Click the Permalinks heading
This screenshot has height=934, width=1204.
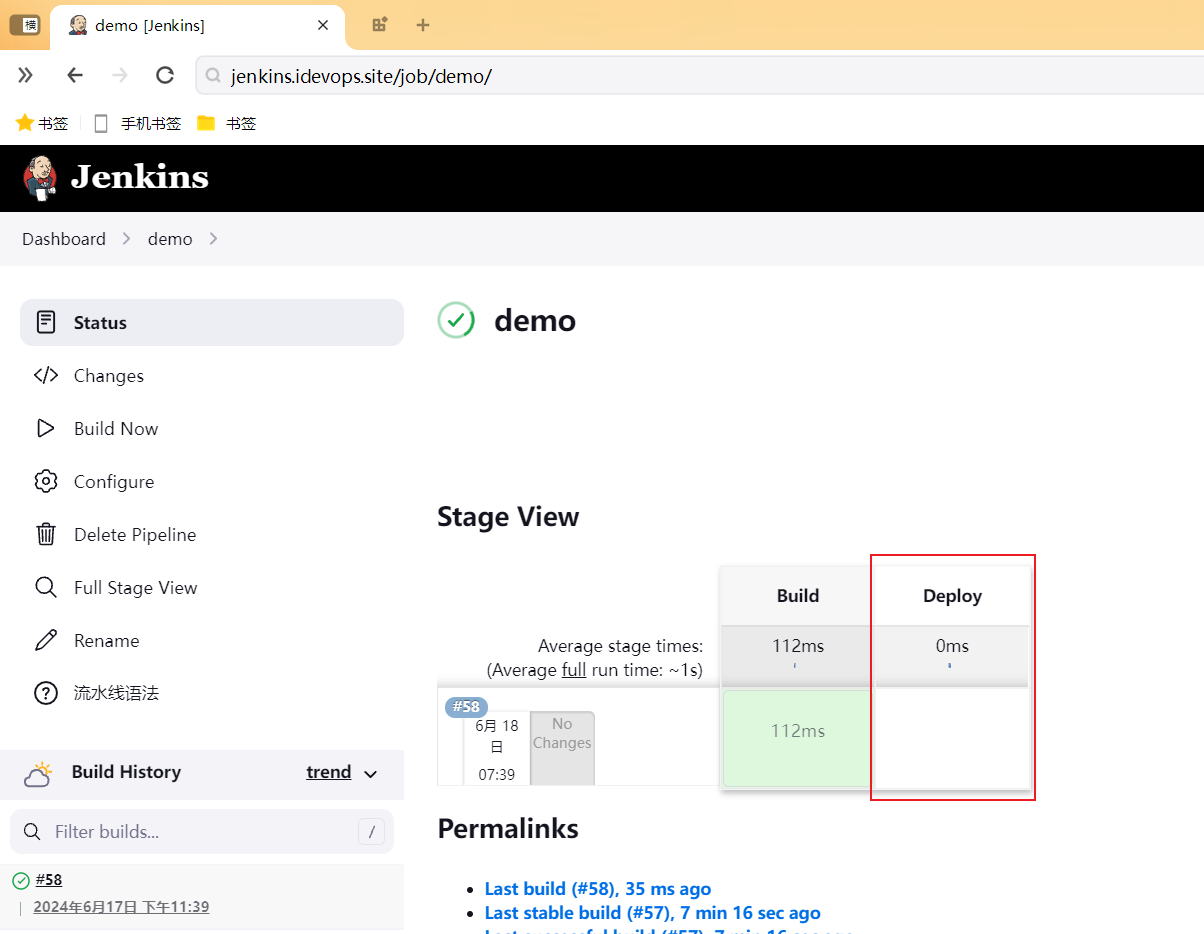(x=508, y=829)
